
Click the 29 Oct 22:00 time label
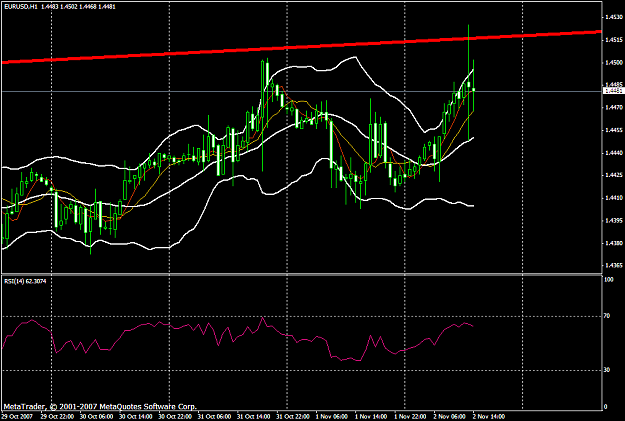pos(57,417)
